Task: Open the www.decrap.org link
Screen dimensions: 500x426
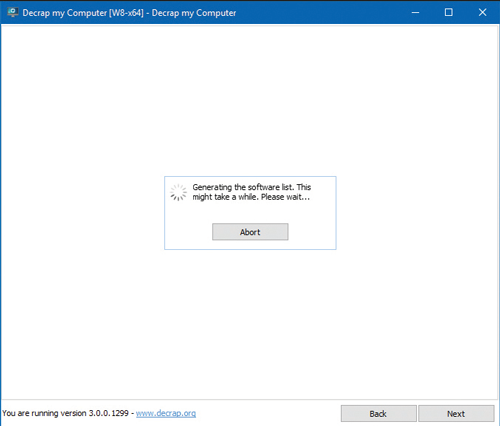Action: pyautogui.click(x=166, y=413)
